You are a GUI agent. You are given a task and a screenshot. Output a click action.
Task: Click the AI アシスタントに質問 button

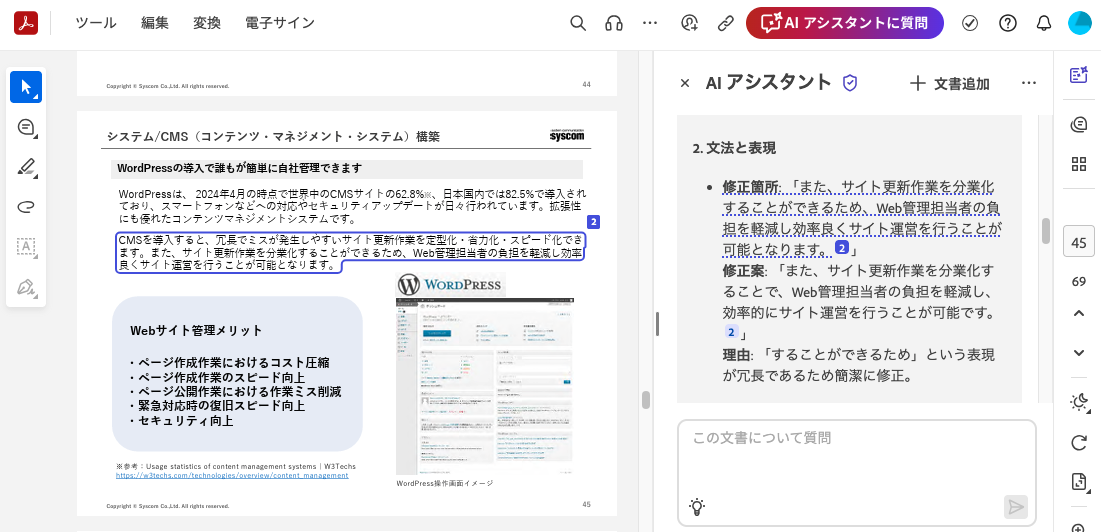pos(845,23)
